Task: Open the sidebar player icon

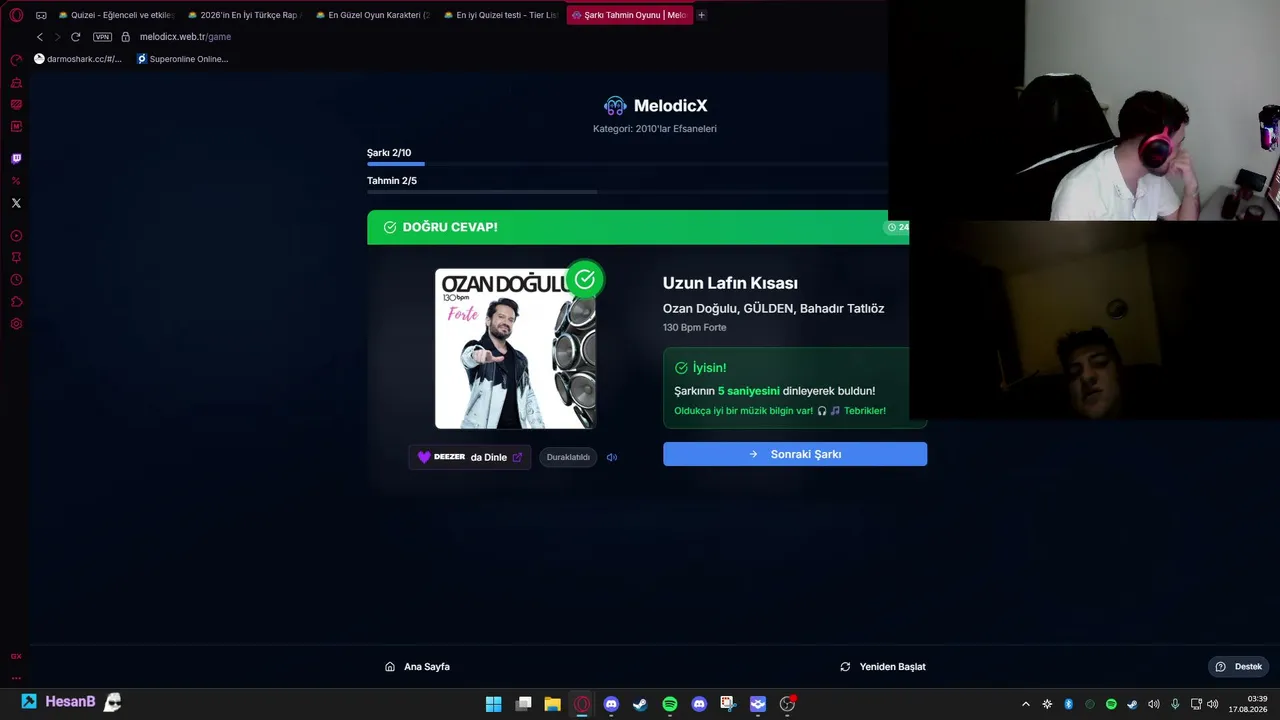Action: coord(16,236)
